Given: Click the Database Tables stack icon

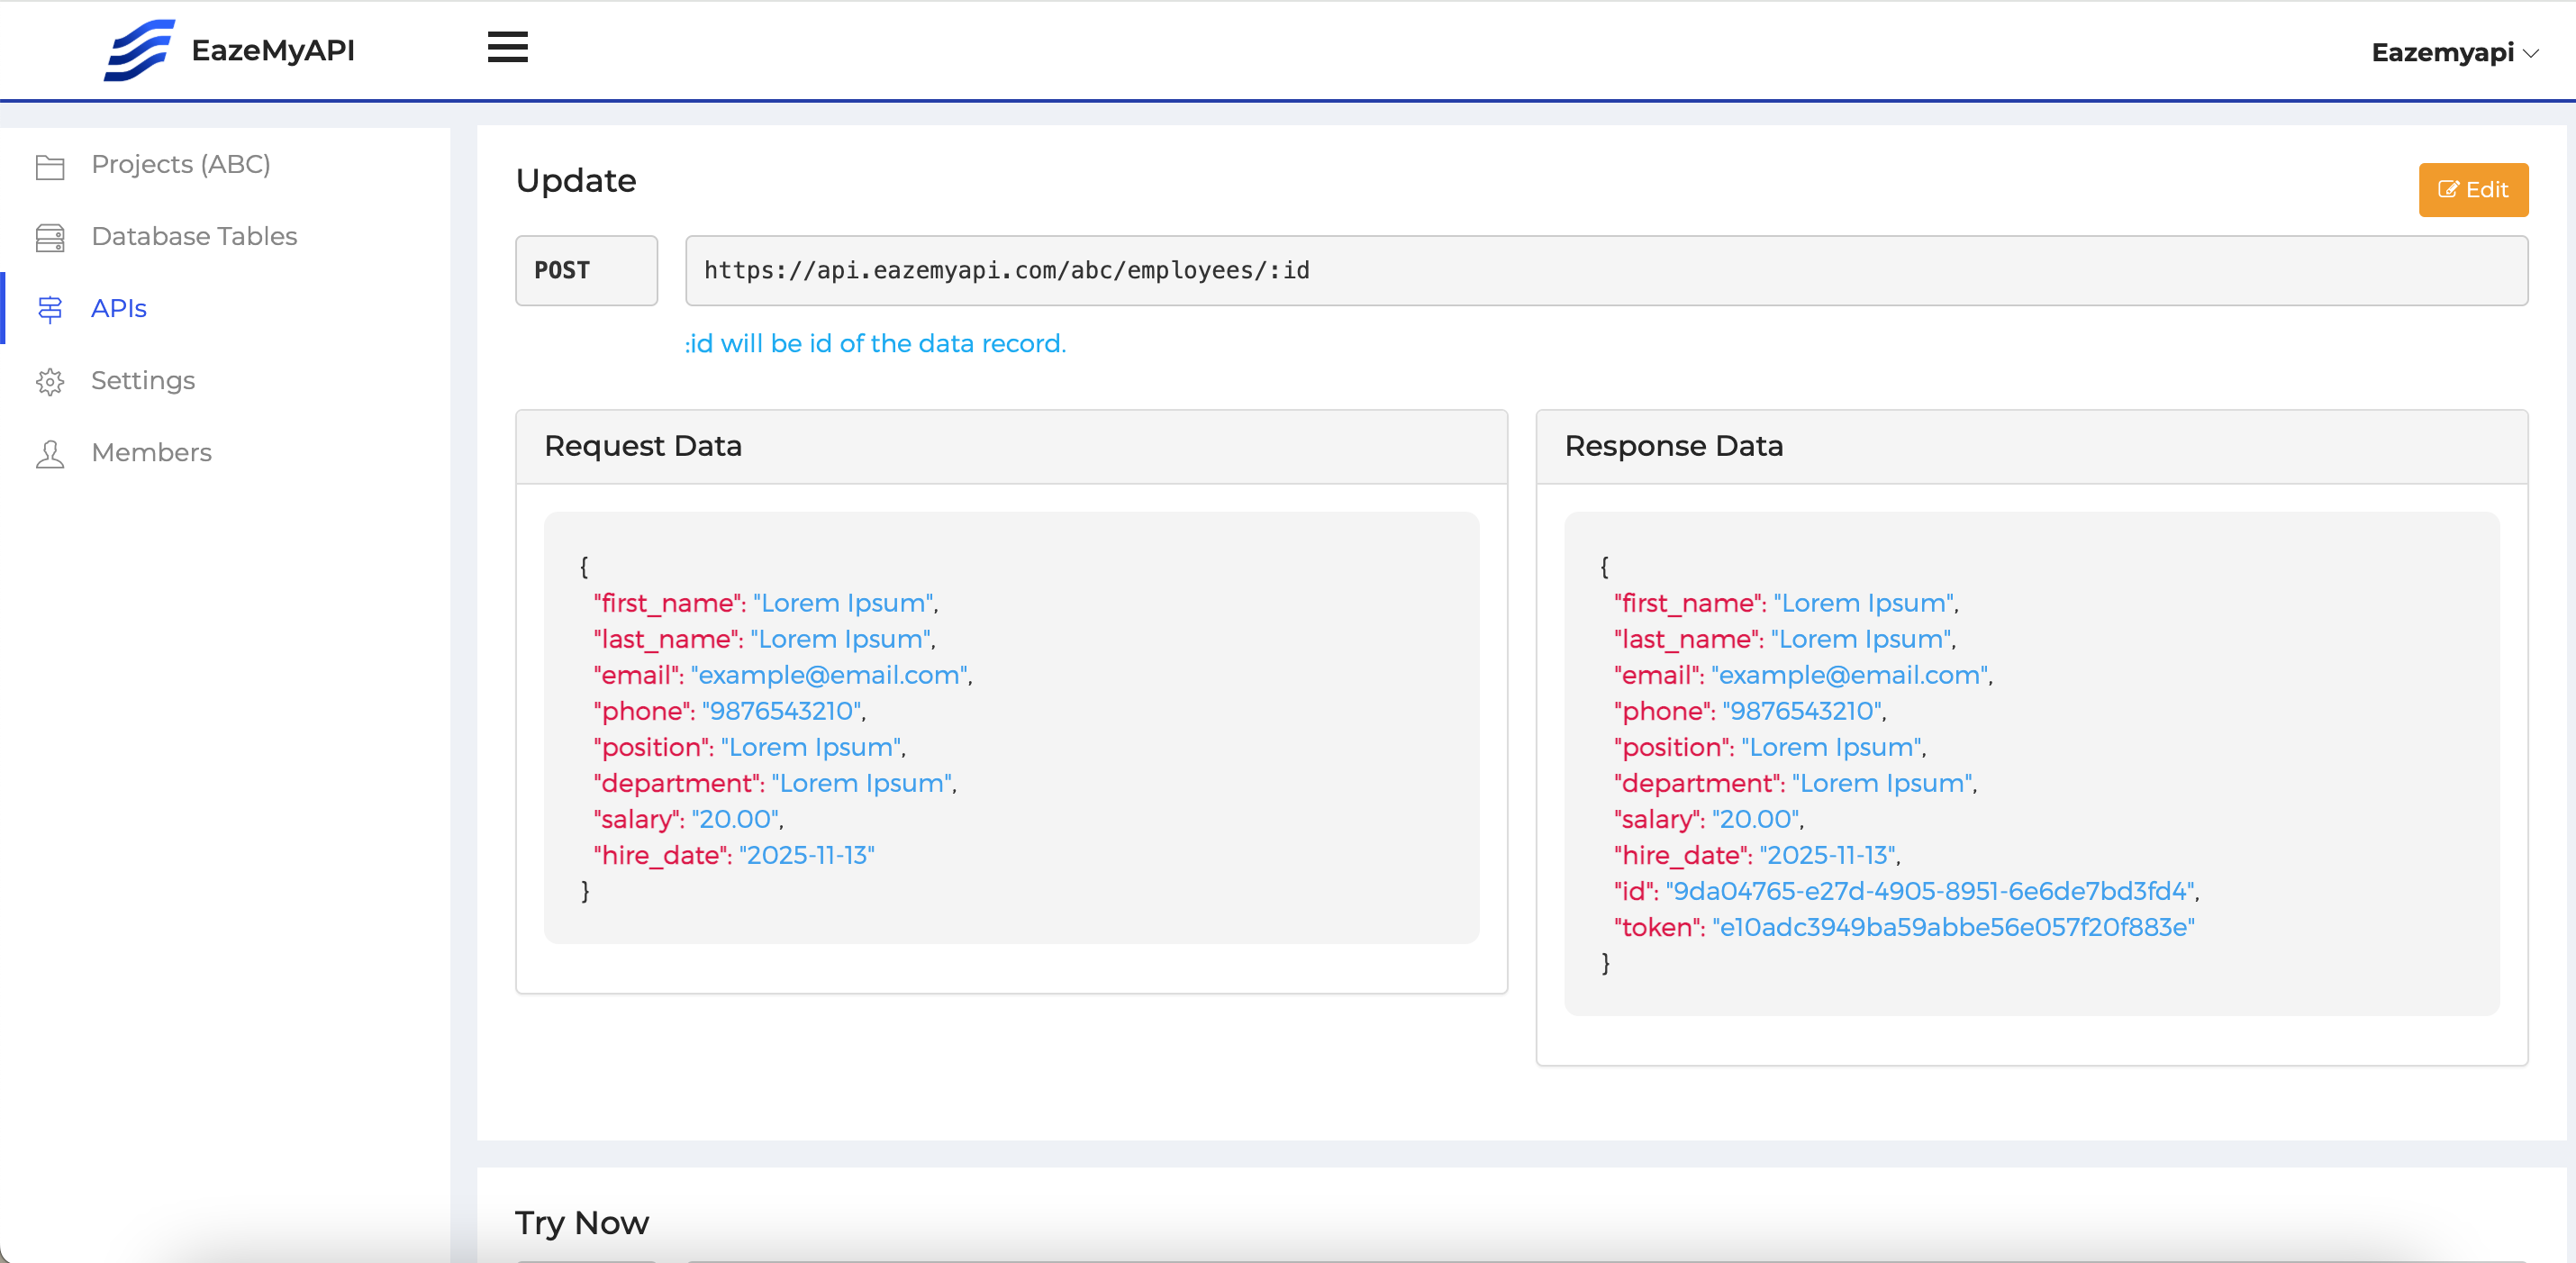Looking at the screenshot, I should click(50, 237).
